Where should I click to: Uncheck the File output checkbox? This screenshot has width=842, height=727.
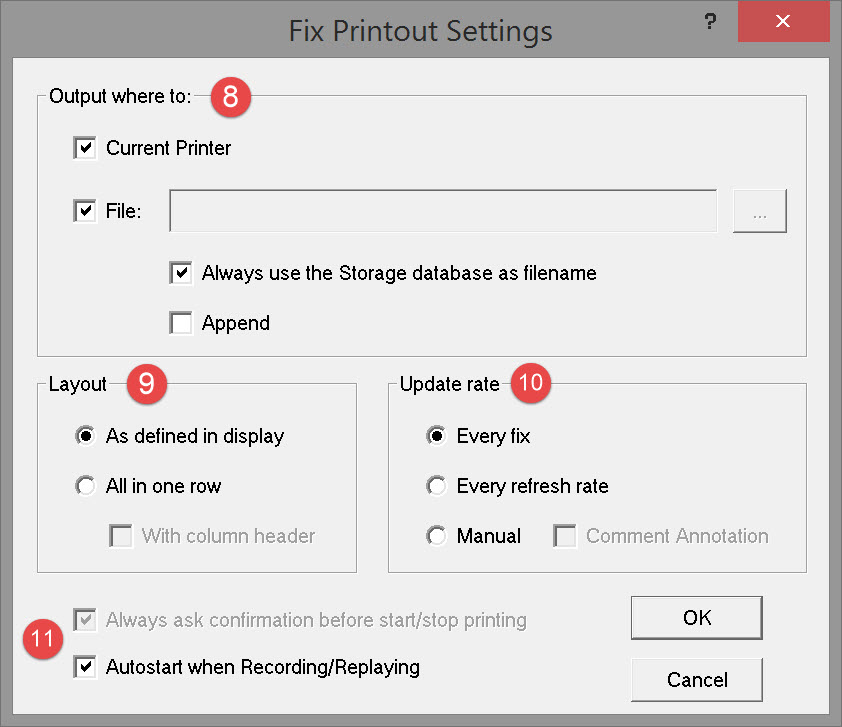click(x=85, y=211)
